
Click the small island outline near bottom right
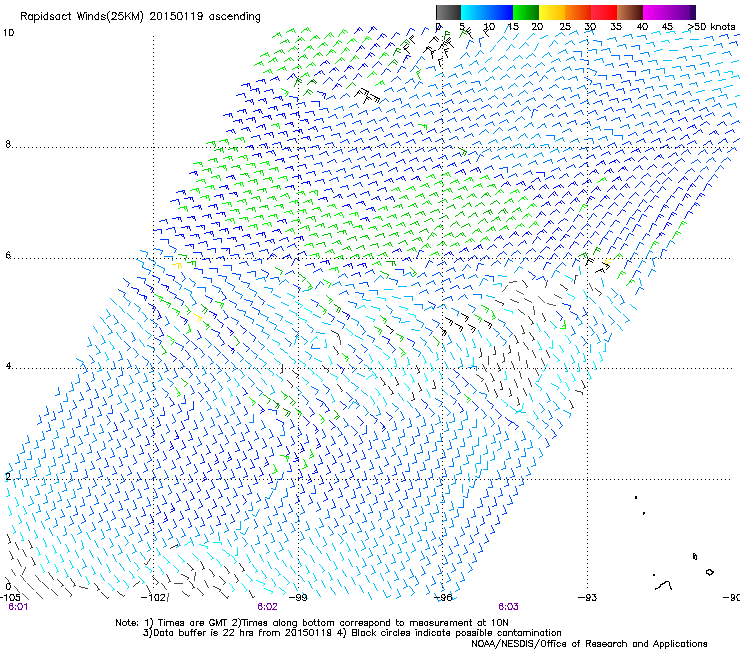tap(709, 572)
